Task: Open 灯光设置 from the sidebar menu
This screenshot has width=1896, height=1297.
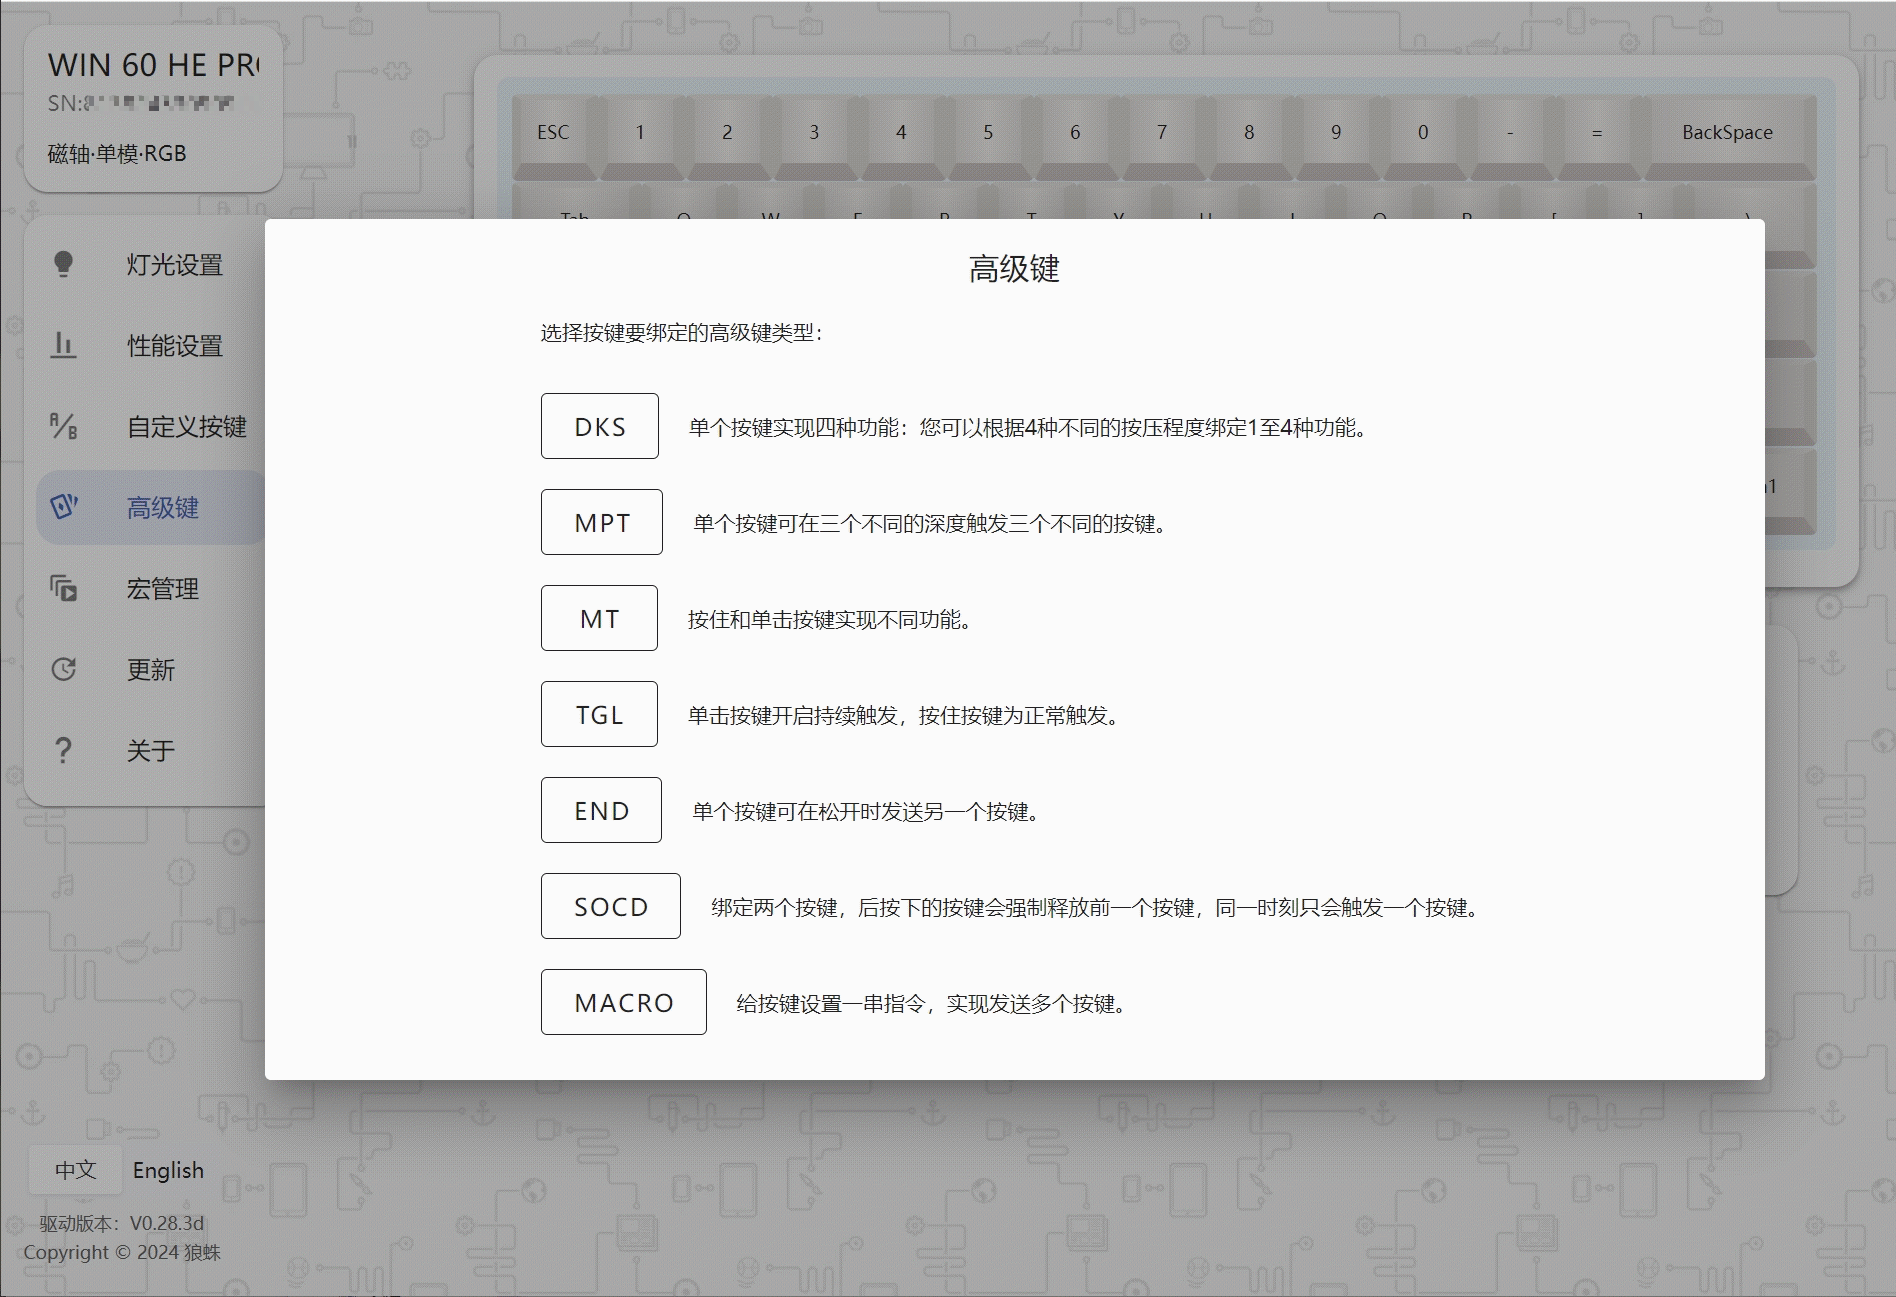Action: point(174,265)
